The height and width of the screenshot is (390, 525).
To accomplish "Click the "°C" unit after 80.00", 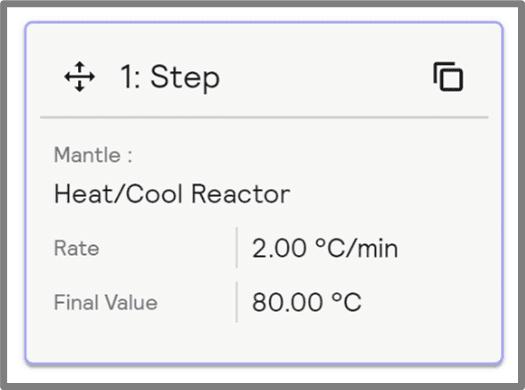I will [x=347, y=302].
